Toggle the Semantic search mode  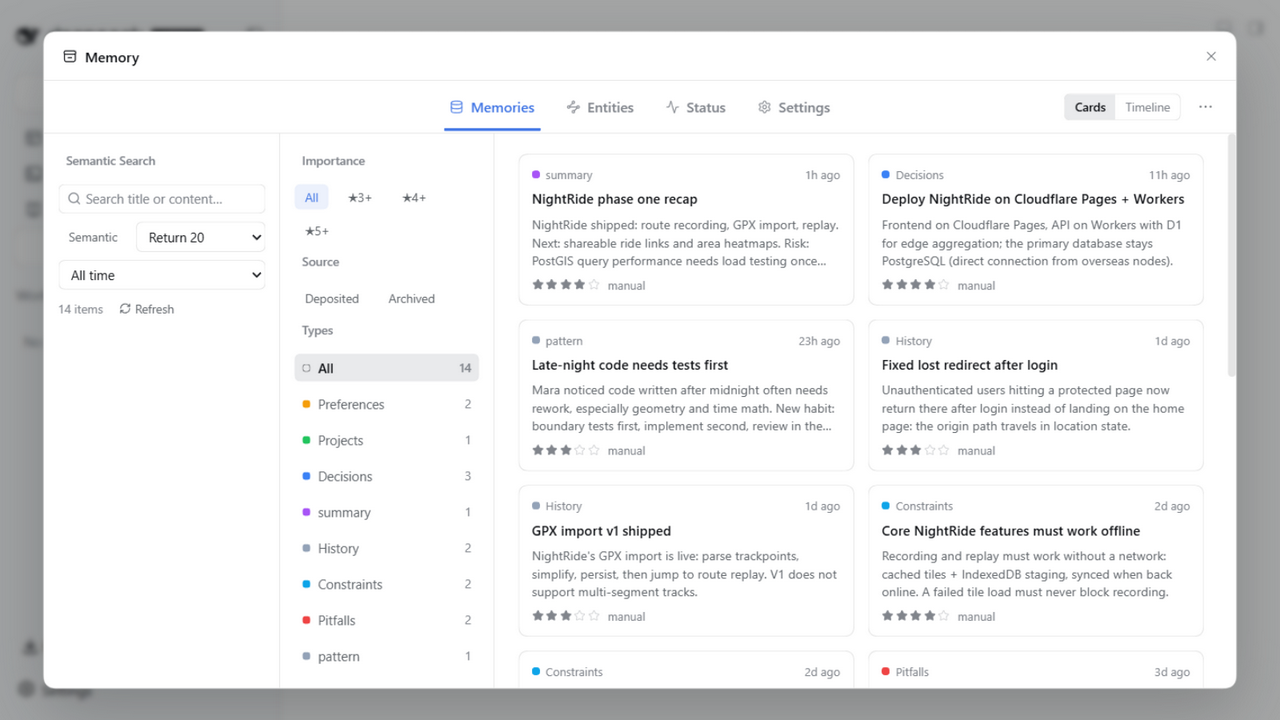(93, 237)
